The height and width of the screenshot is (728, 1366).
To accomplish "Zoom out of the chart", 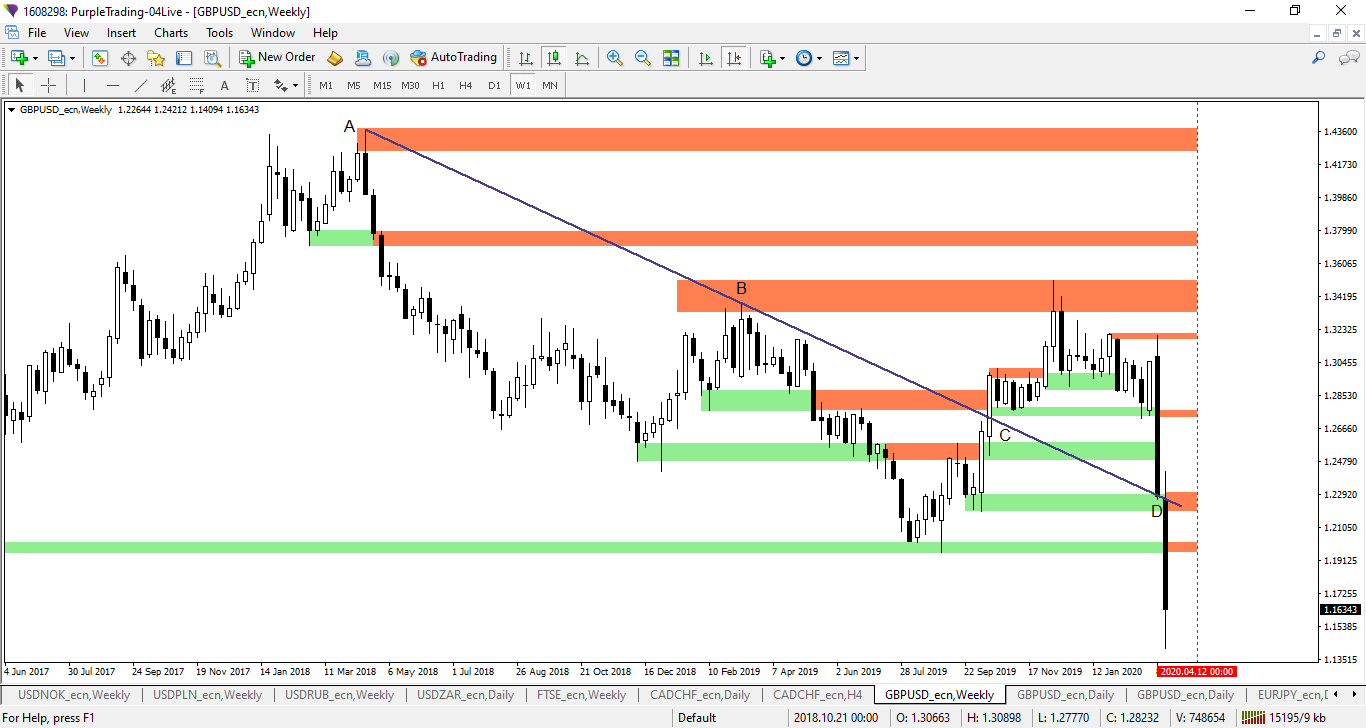I will tap(643, 58).
